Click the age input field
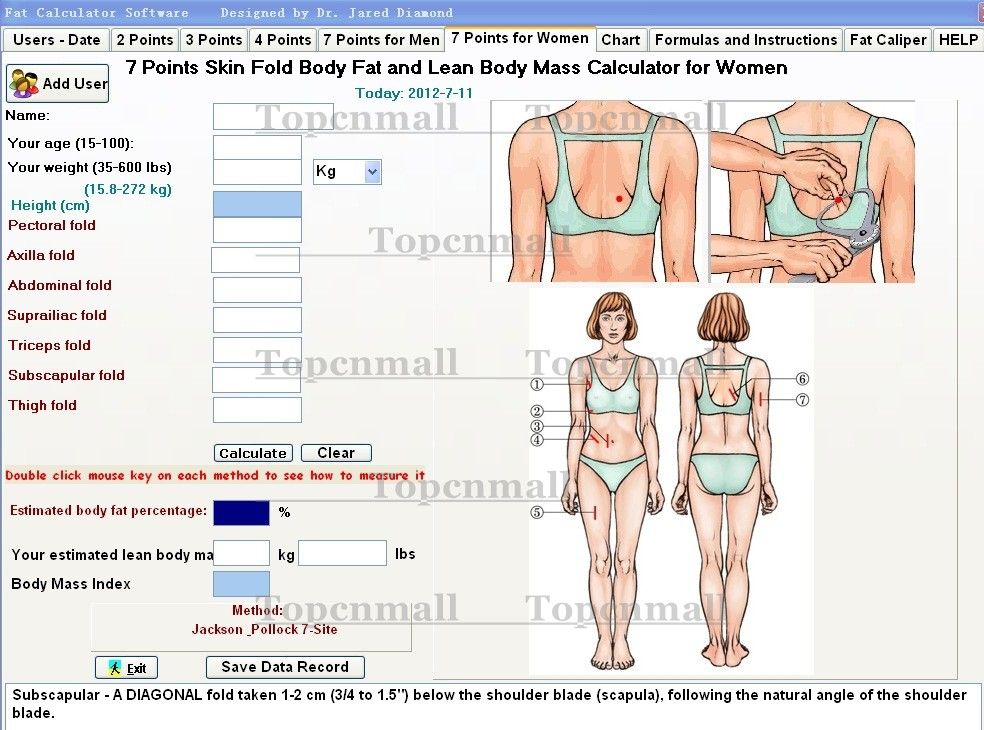Viewport: 984px width, 730px height. 257,147
